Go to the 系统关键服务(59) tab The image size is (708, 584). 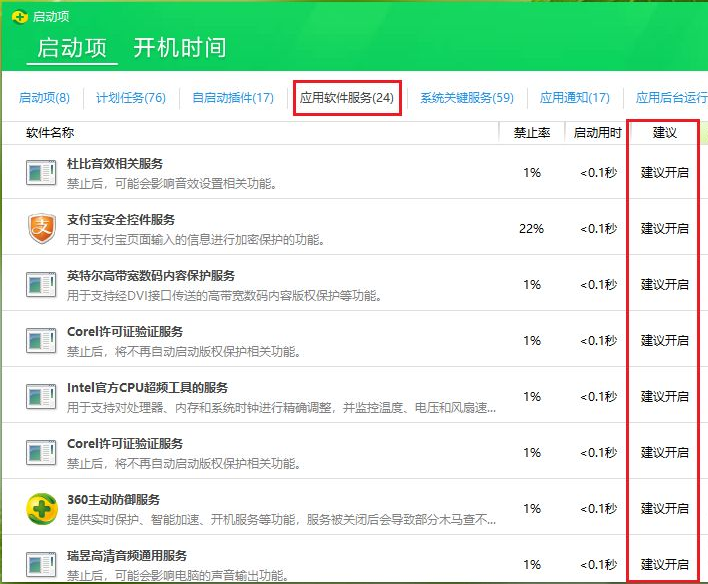point(466,98)
